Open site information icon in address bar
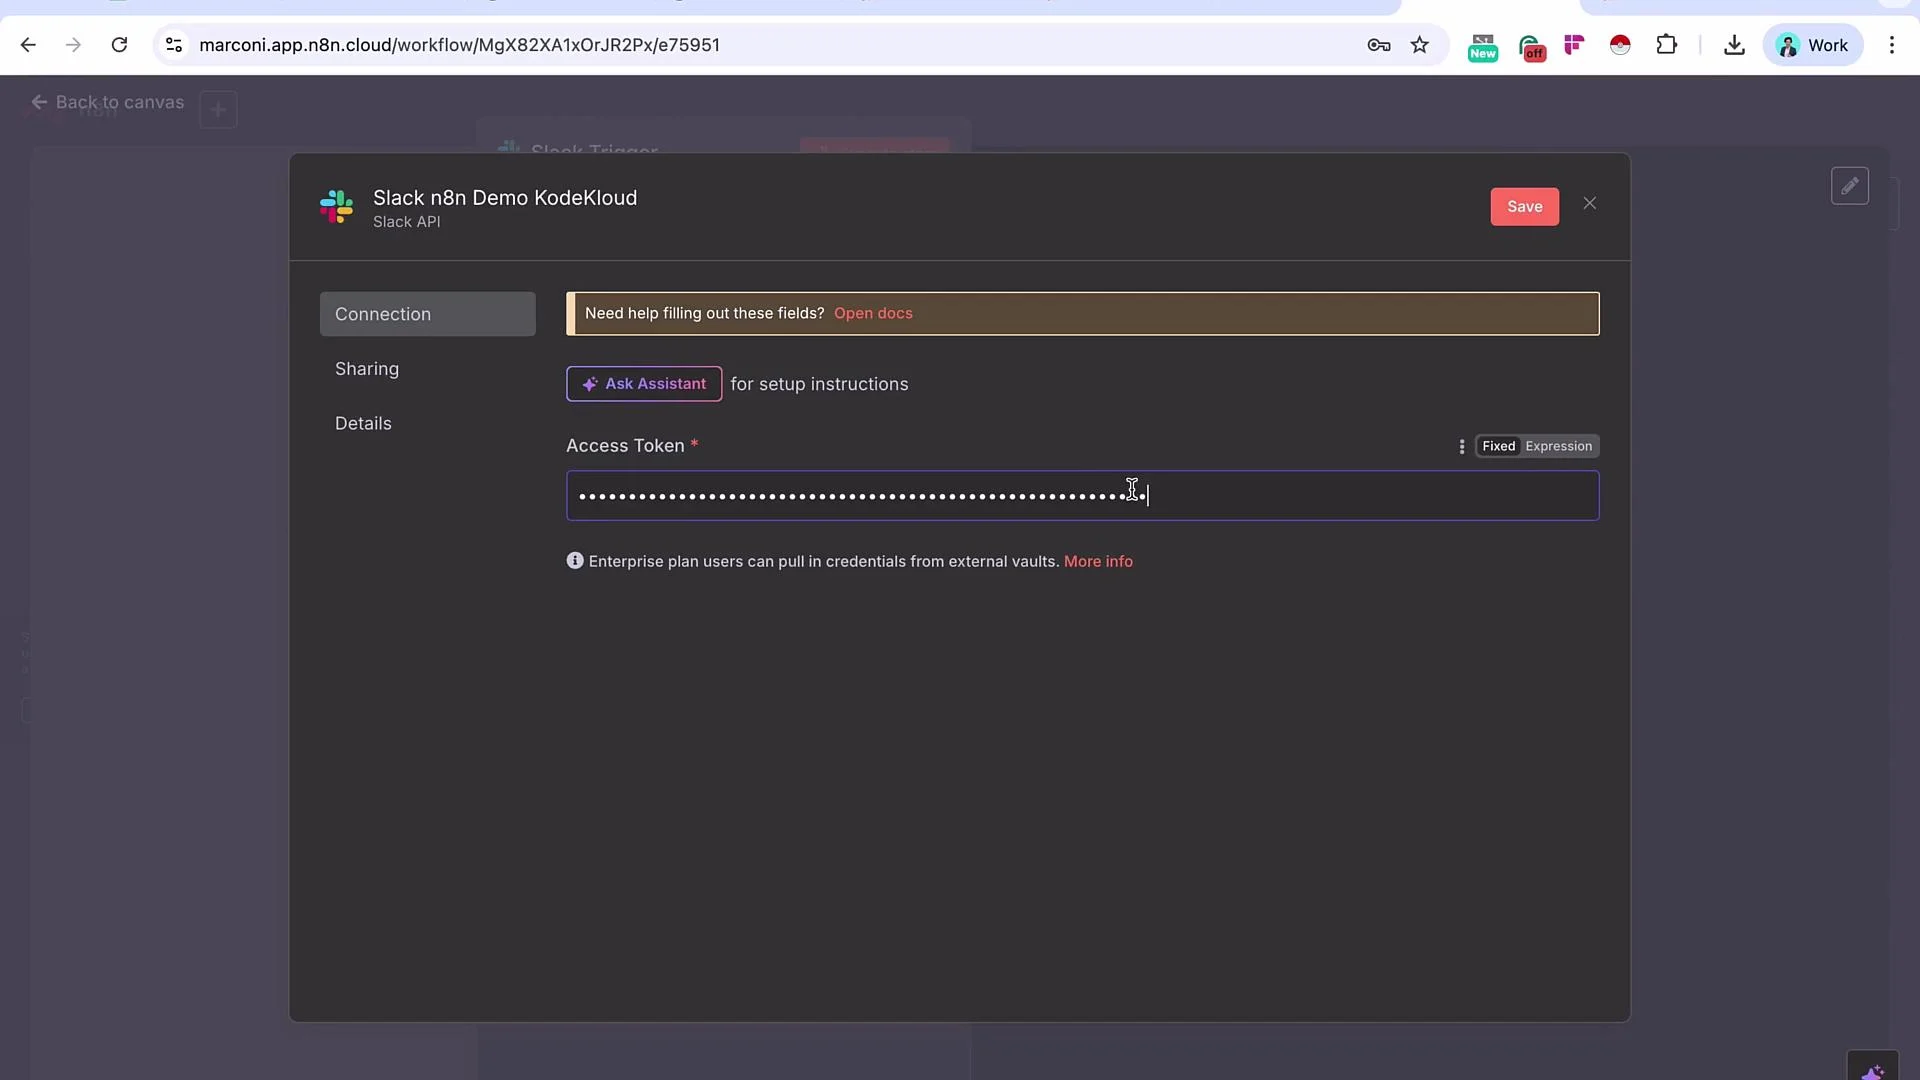The image size is (1920, 1080). [174, 45]
